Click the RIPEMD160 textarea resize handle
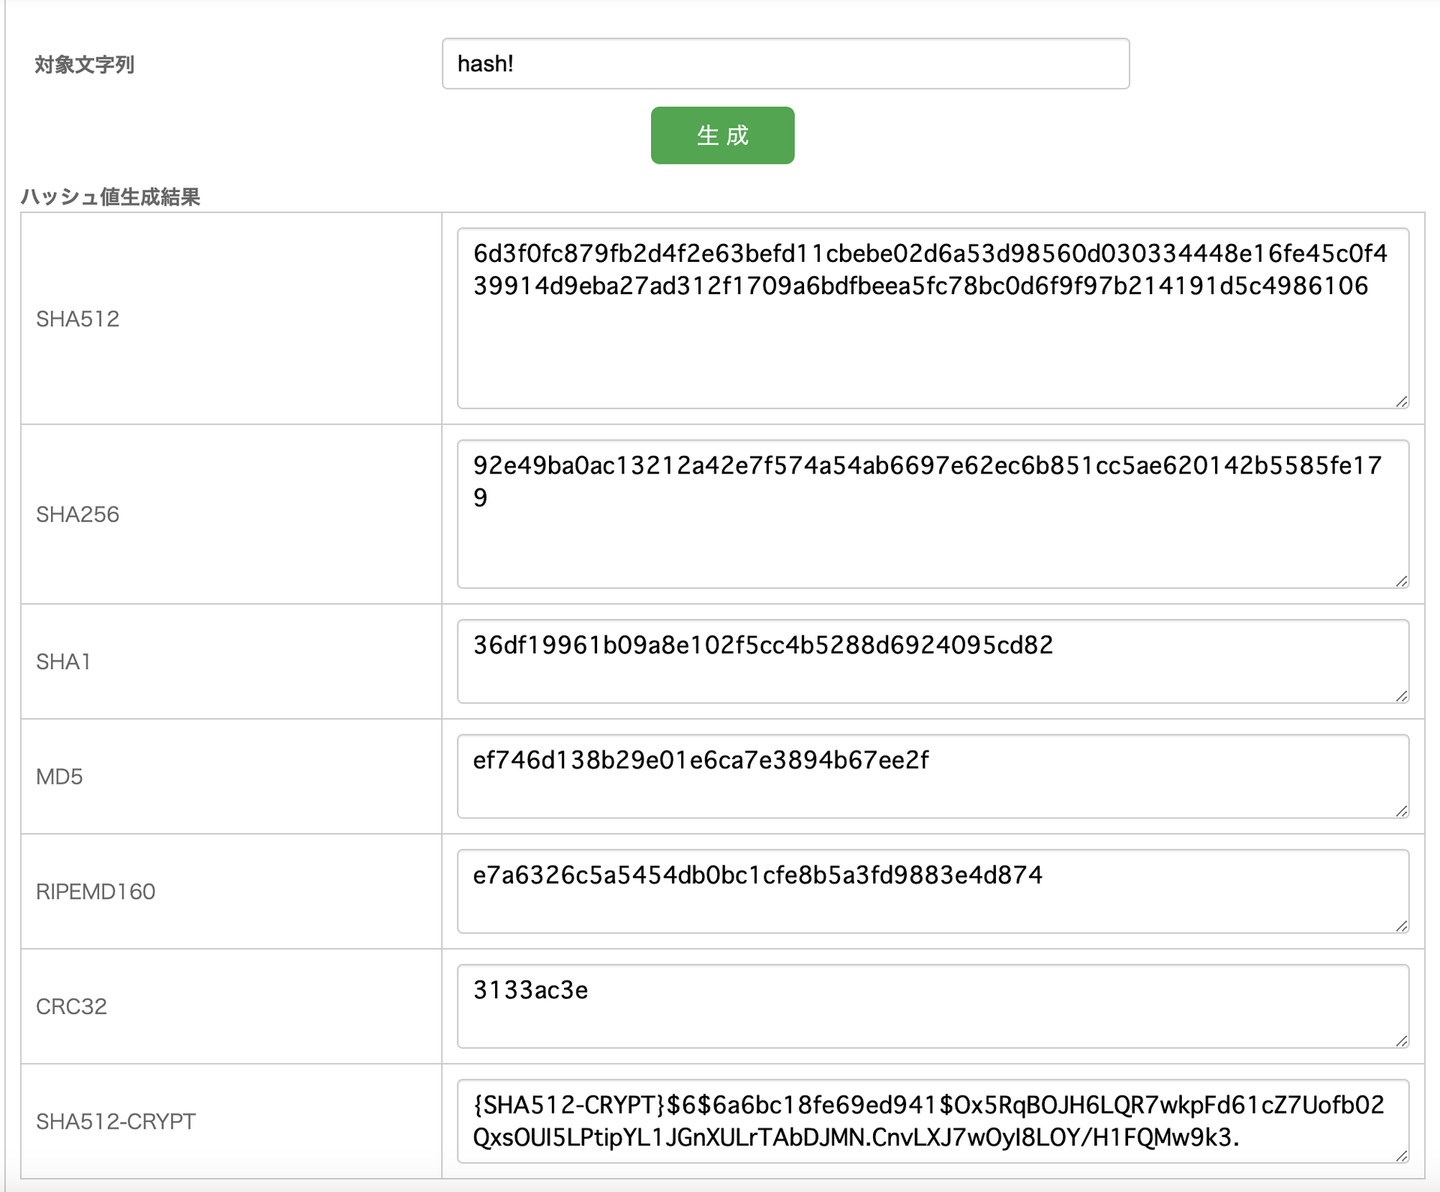Image resolution: width=1440 pixels, height=1192 pixels. coord(1402,926)
